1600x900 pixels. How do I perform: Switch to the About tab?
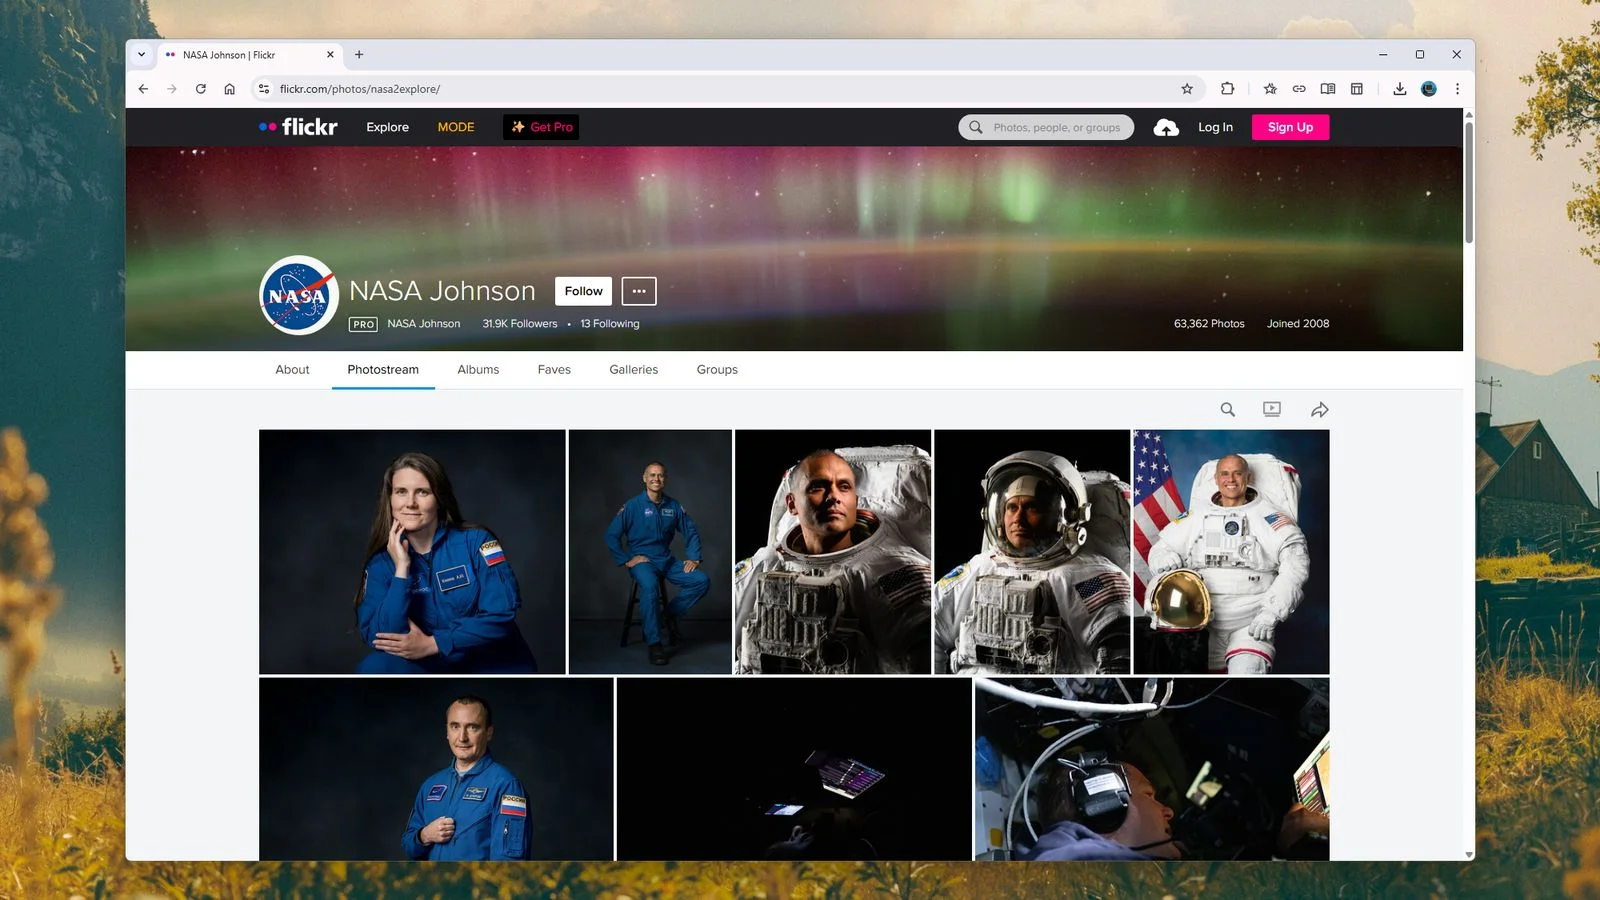pos(292,370)
